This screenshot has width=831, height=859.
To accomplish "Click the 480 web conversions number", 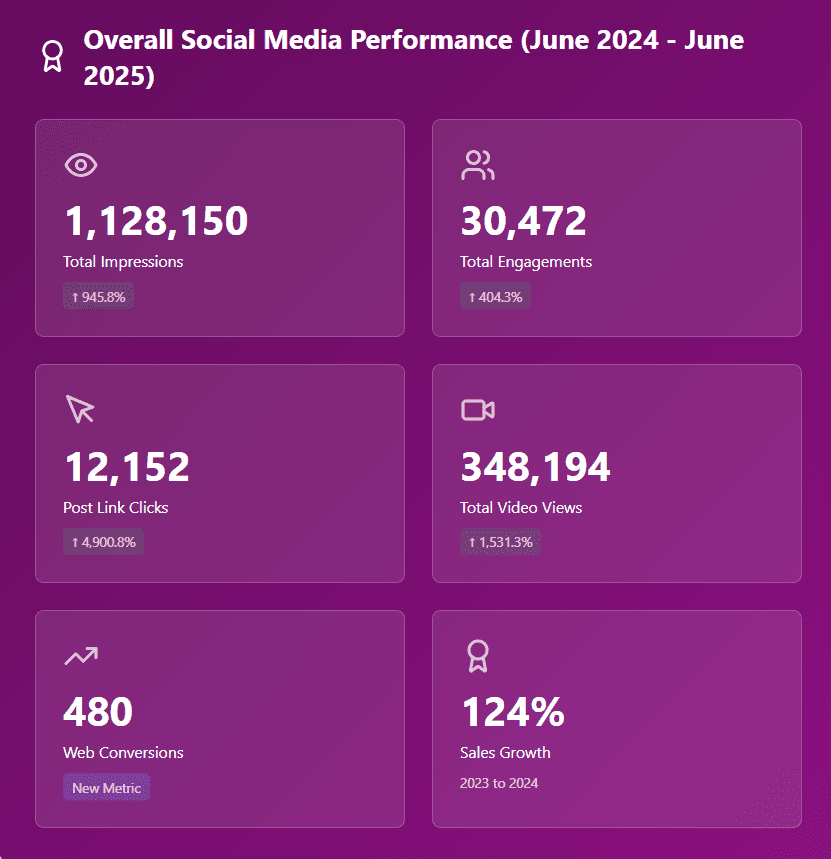I will (98, 712).
